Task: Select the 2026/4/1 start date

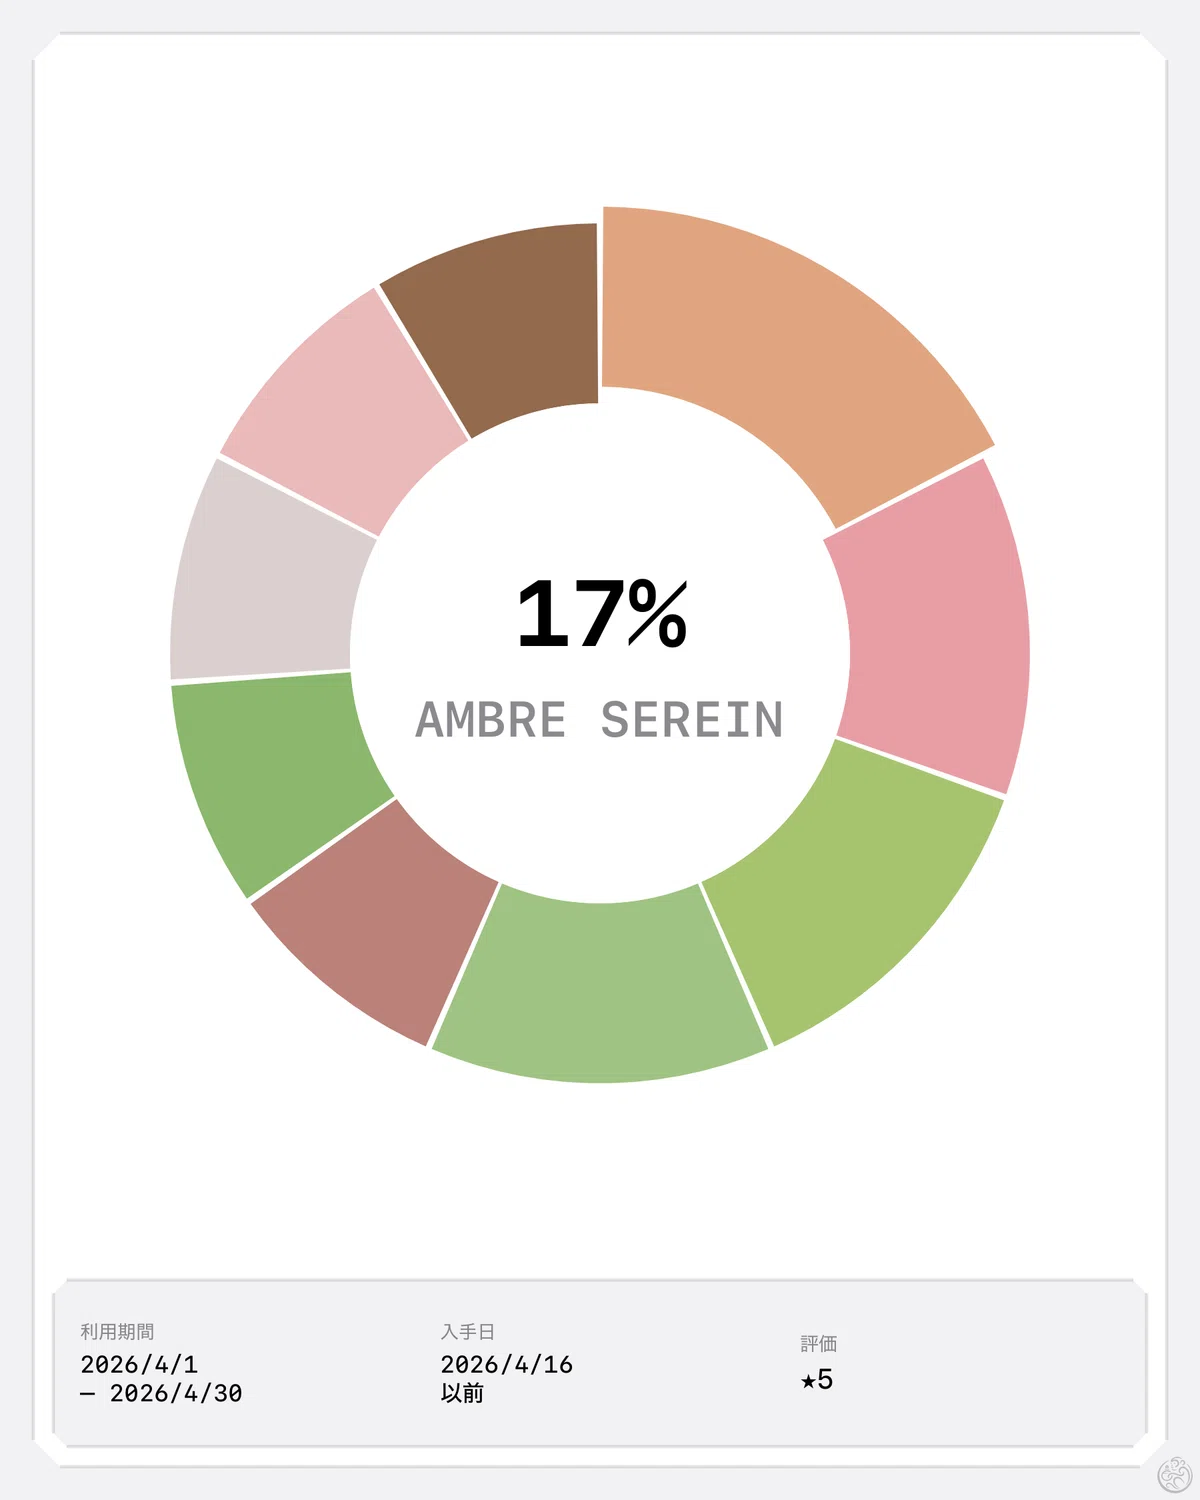Action: coord(139,1364)
